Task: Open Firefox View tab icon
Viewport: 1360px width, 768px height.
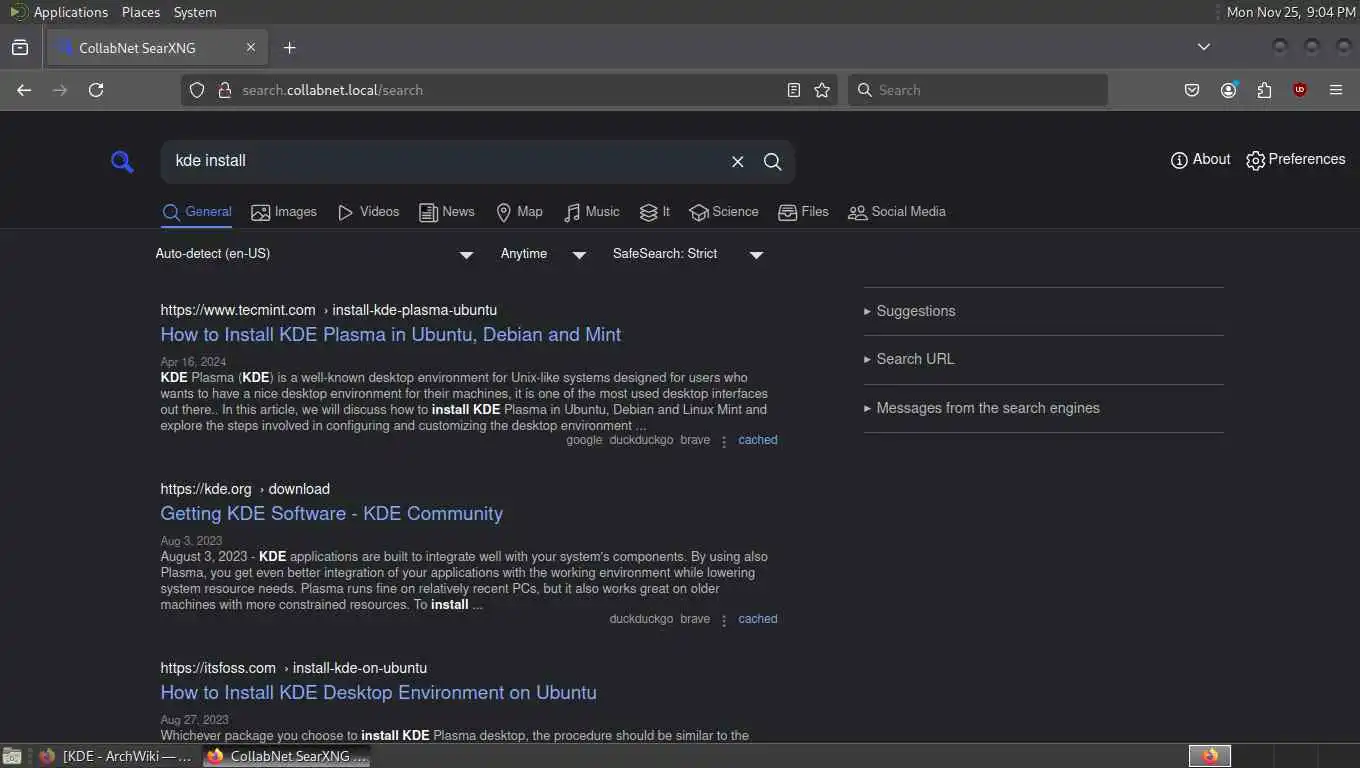Action: pos(20,47)
